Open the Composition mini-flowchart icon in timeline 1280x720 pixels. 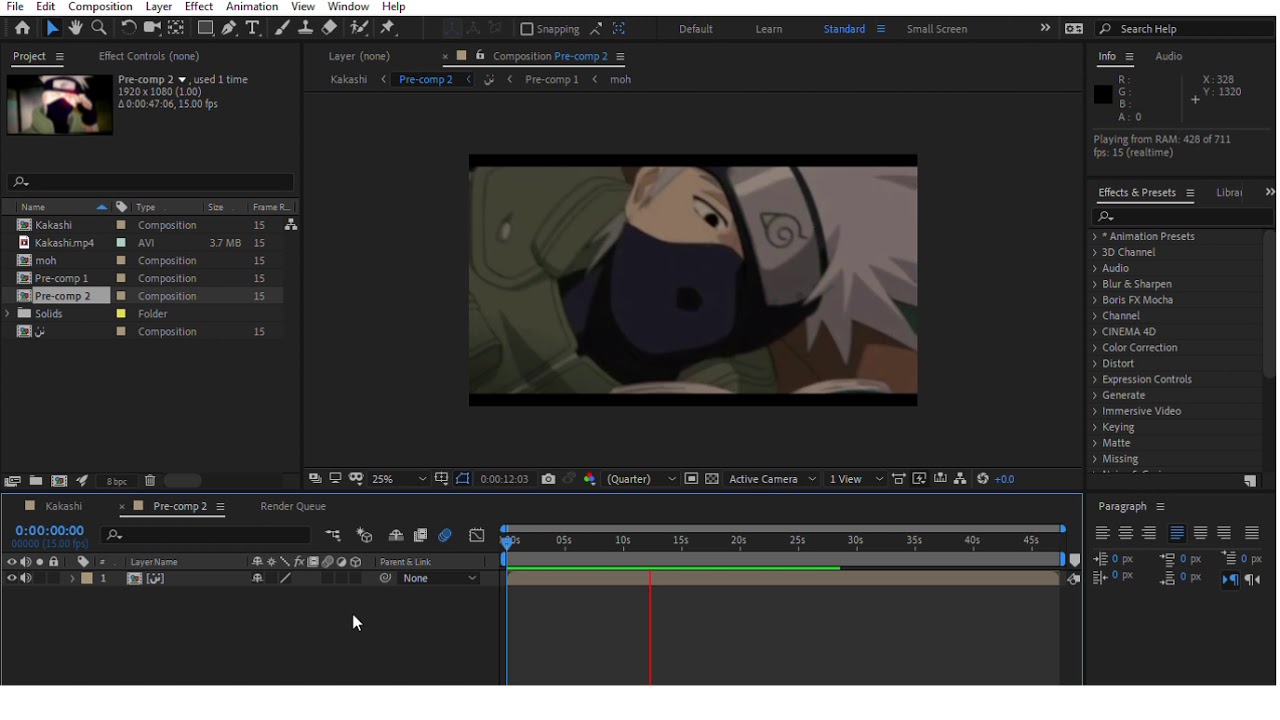click(333, 537)
